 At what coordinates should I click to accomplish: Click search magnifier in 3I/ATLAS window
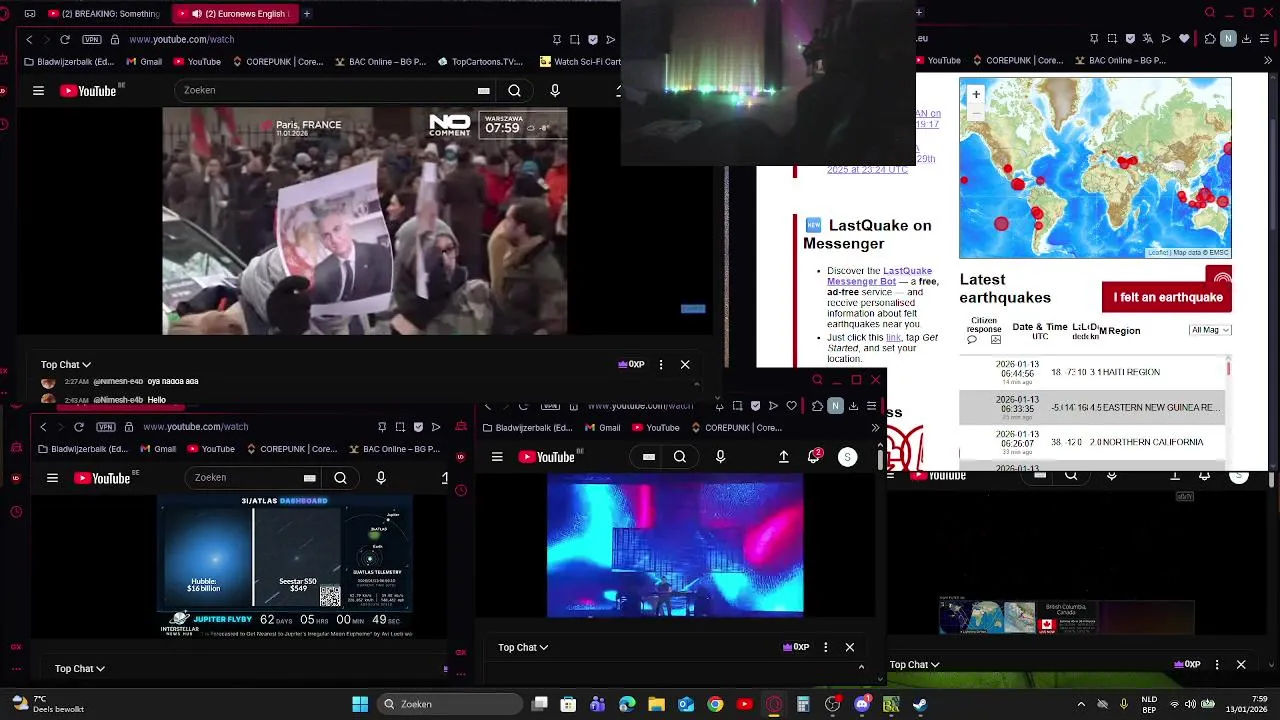(x=340, y=478)
